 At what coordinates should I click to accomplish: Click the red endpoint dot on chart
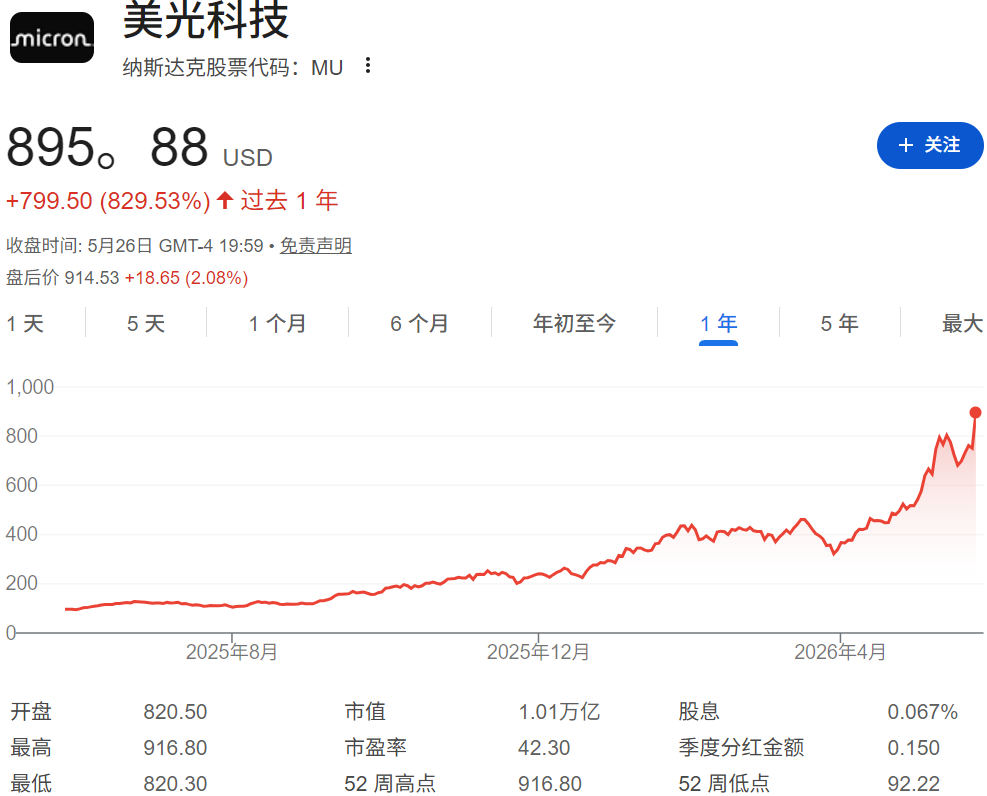tap(975, 413)
